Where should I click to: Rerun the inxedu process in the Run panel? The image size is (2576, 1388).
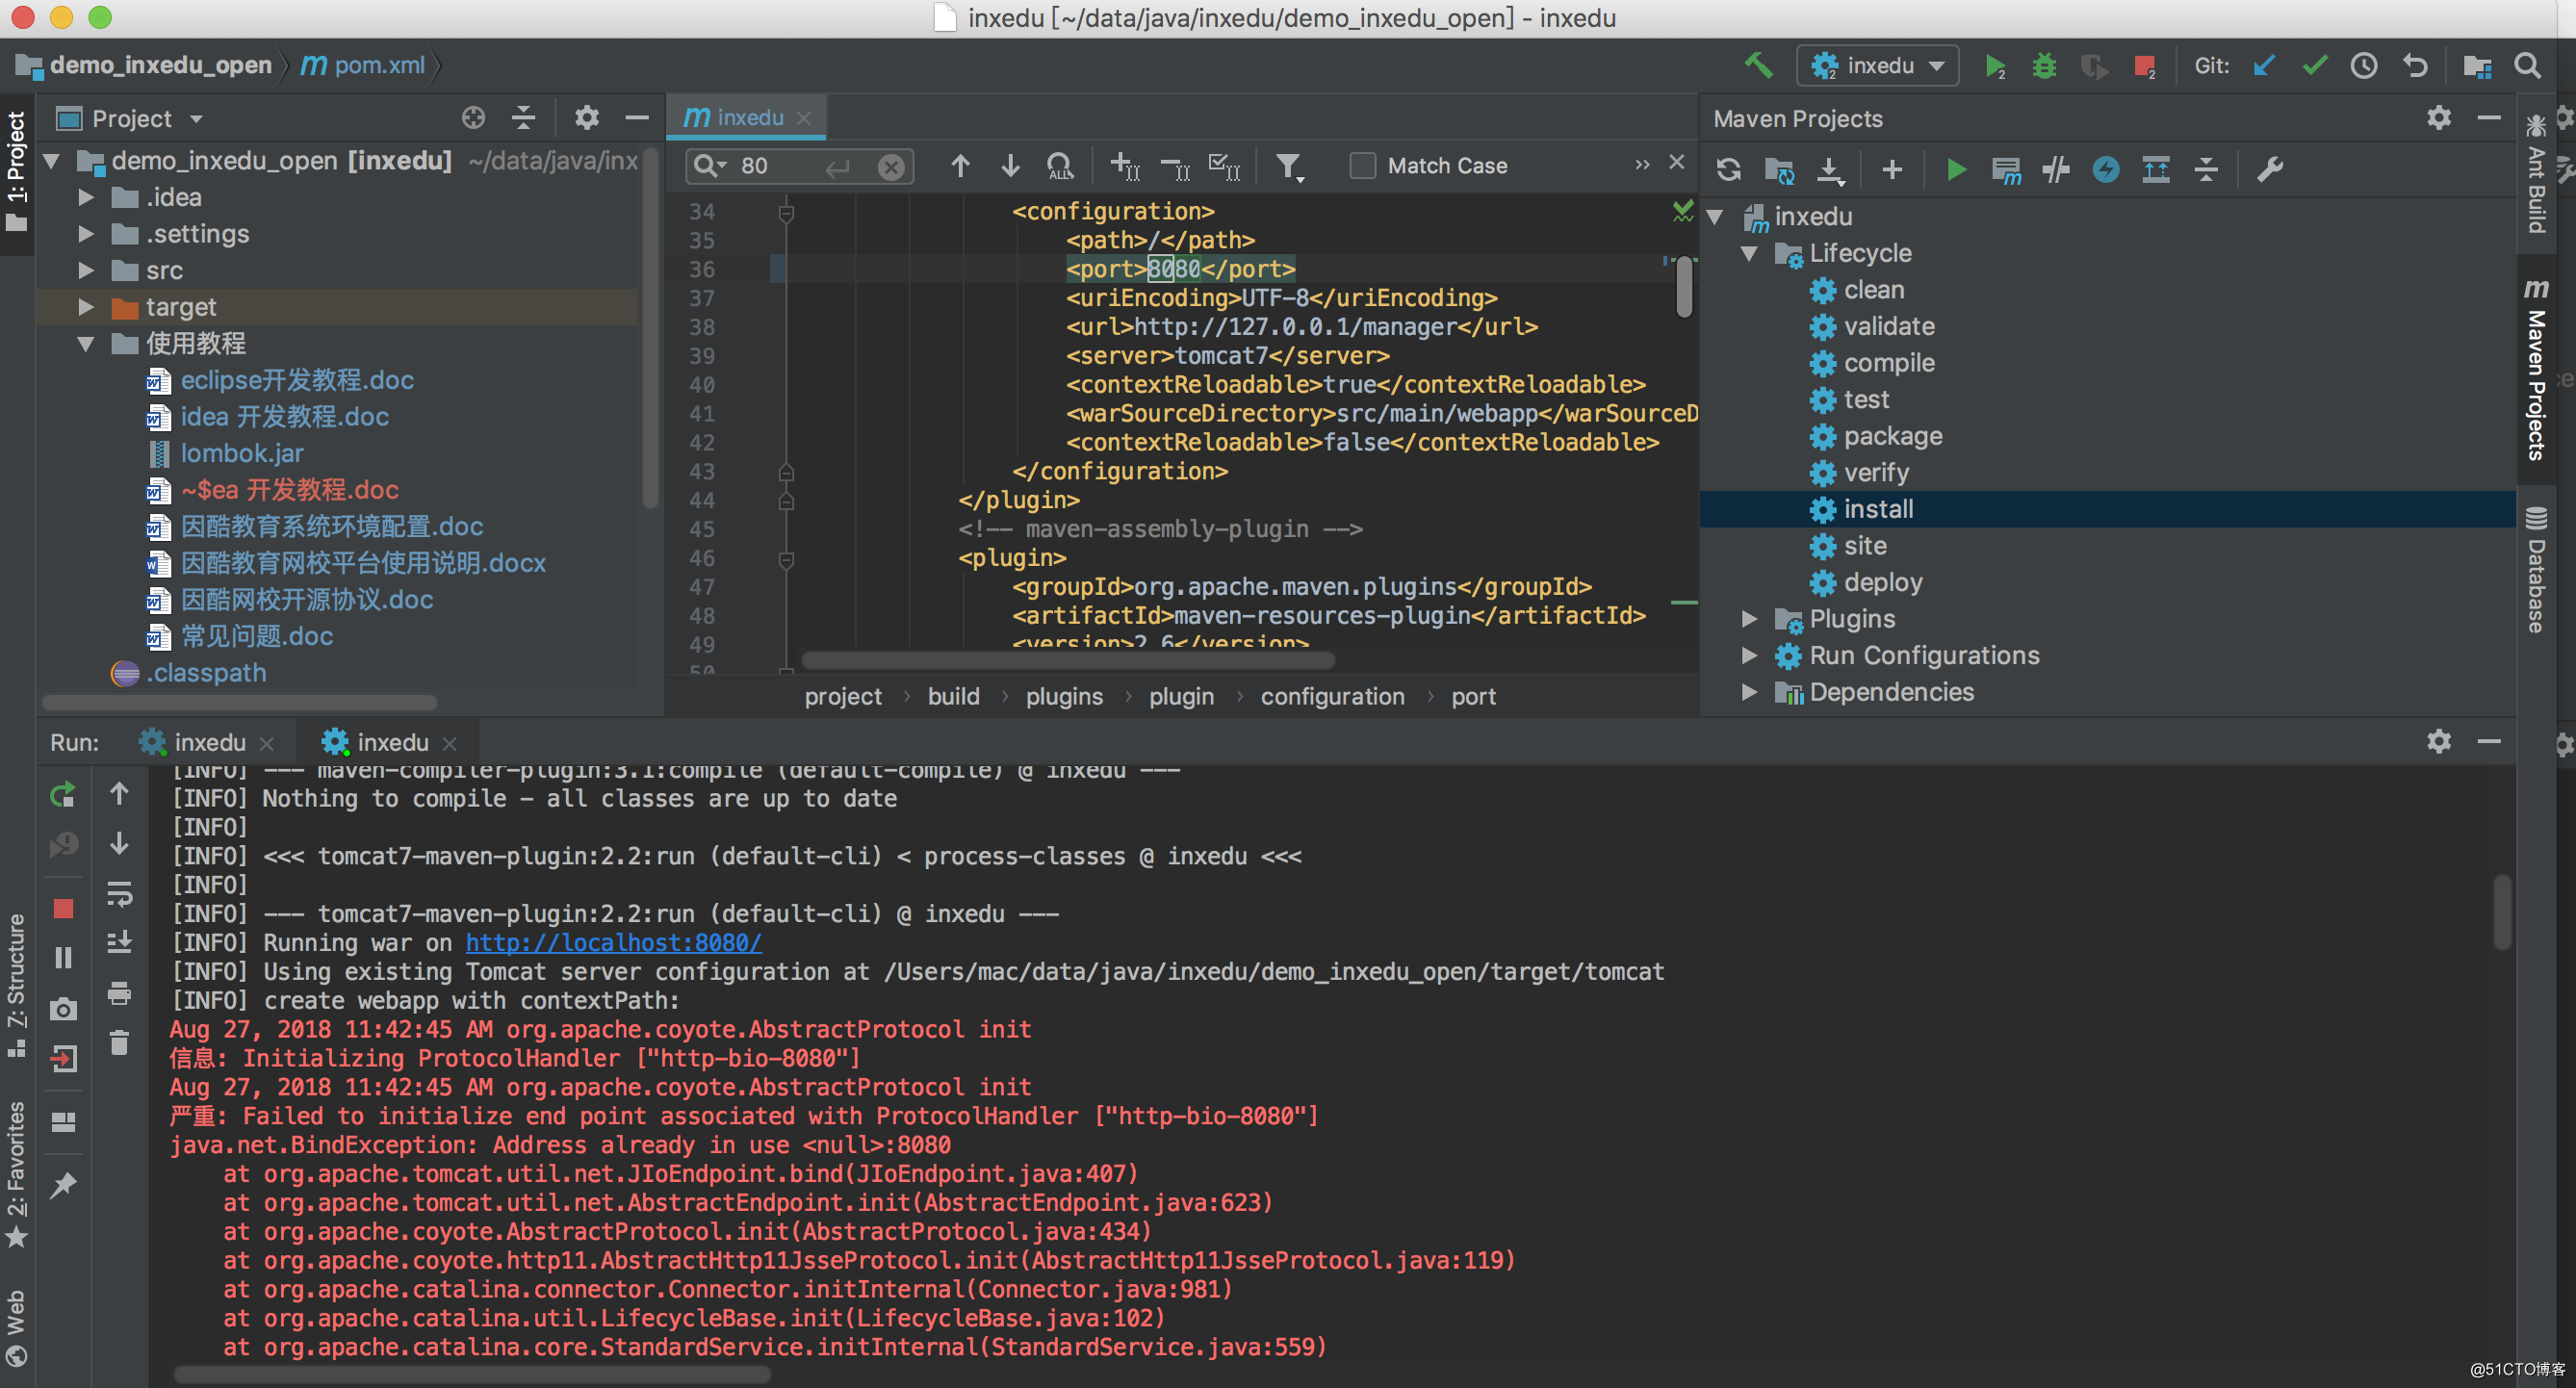pos(63,795)
